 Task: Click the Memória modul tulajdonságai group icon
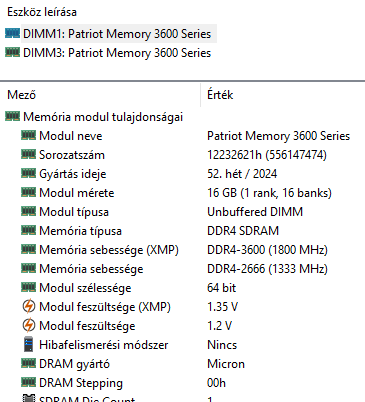coord(13,116)
